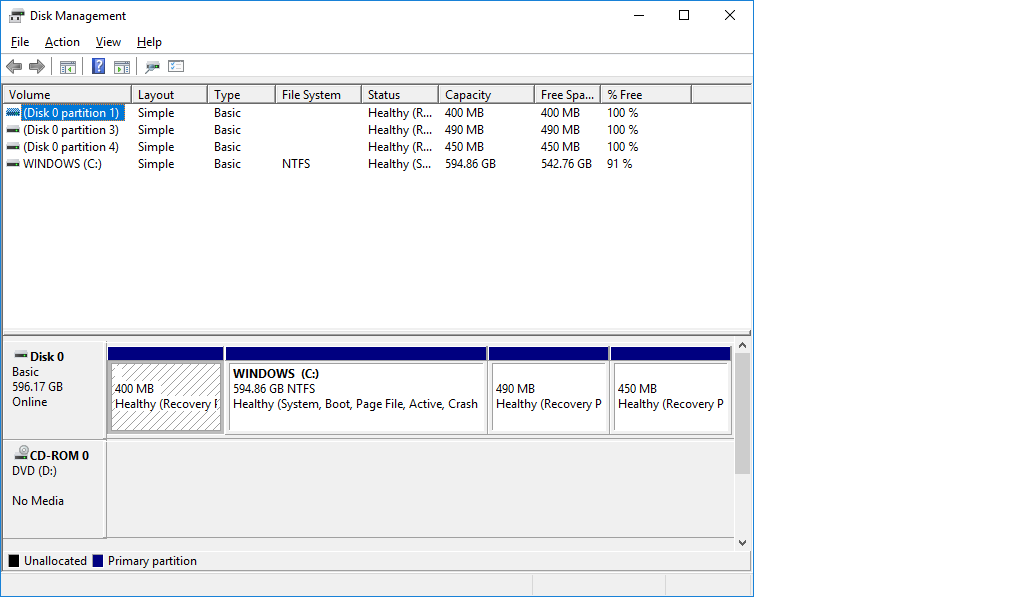Open the View menu
Screen dimensions: 1026x597
[108, 42]
